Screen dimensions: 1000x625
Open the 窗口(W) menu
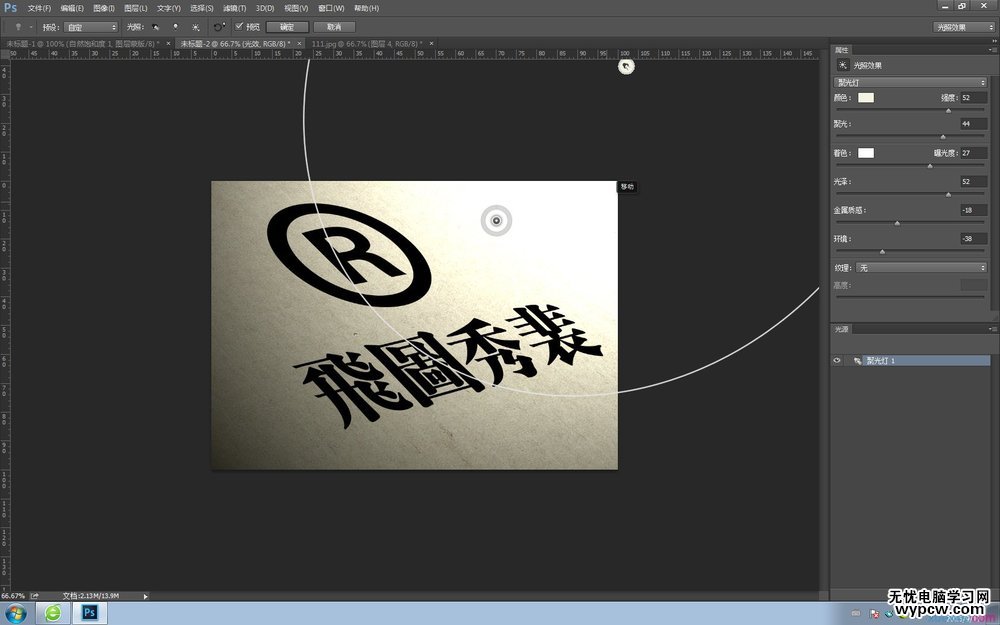click(x=331, y=8)
